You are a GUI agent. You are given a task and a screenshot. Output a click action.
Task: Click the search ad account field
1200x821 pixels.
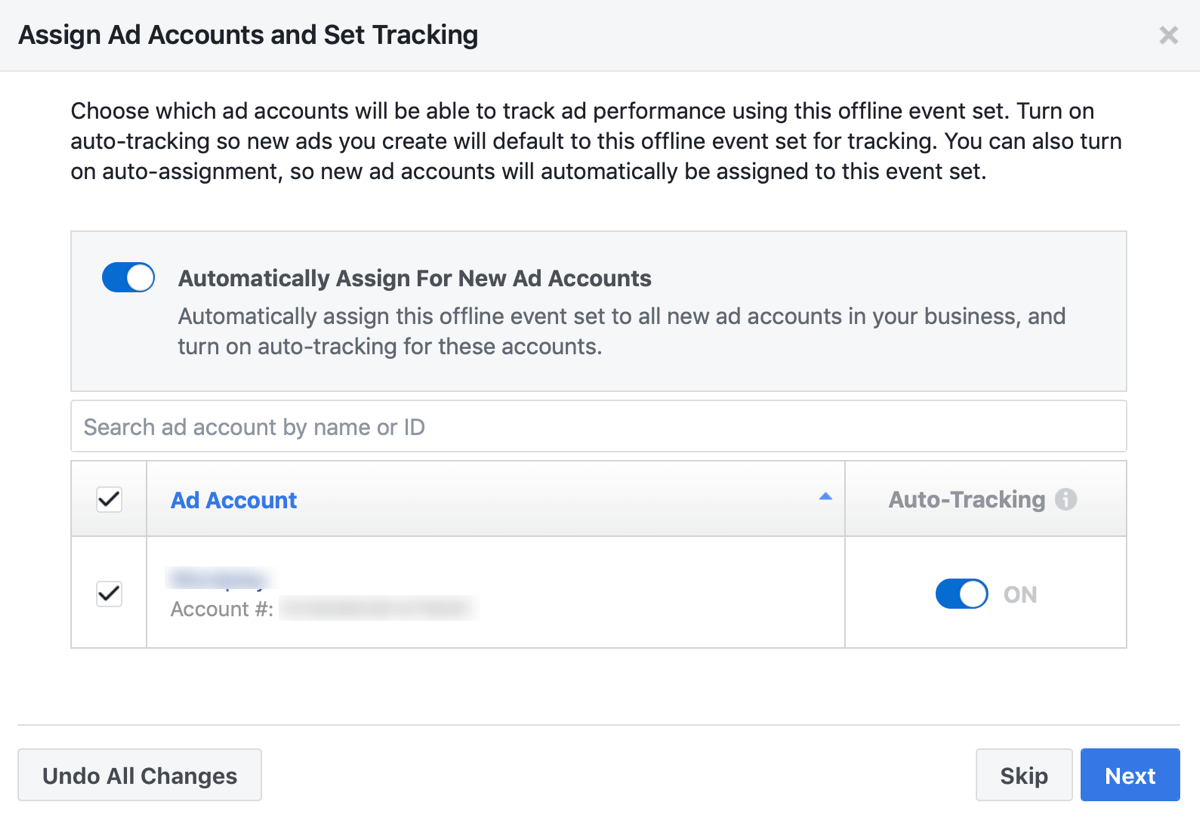(x=598, y=427)
